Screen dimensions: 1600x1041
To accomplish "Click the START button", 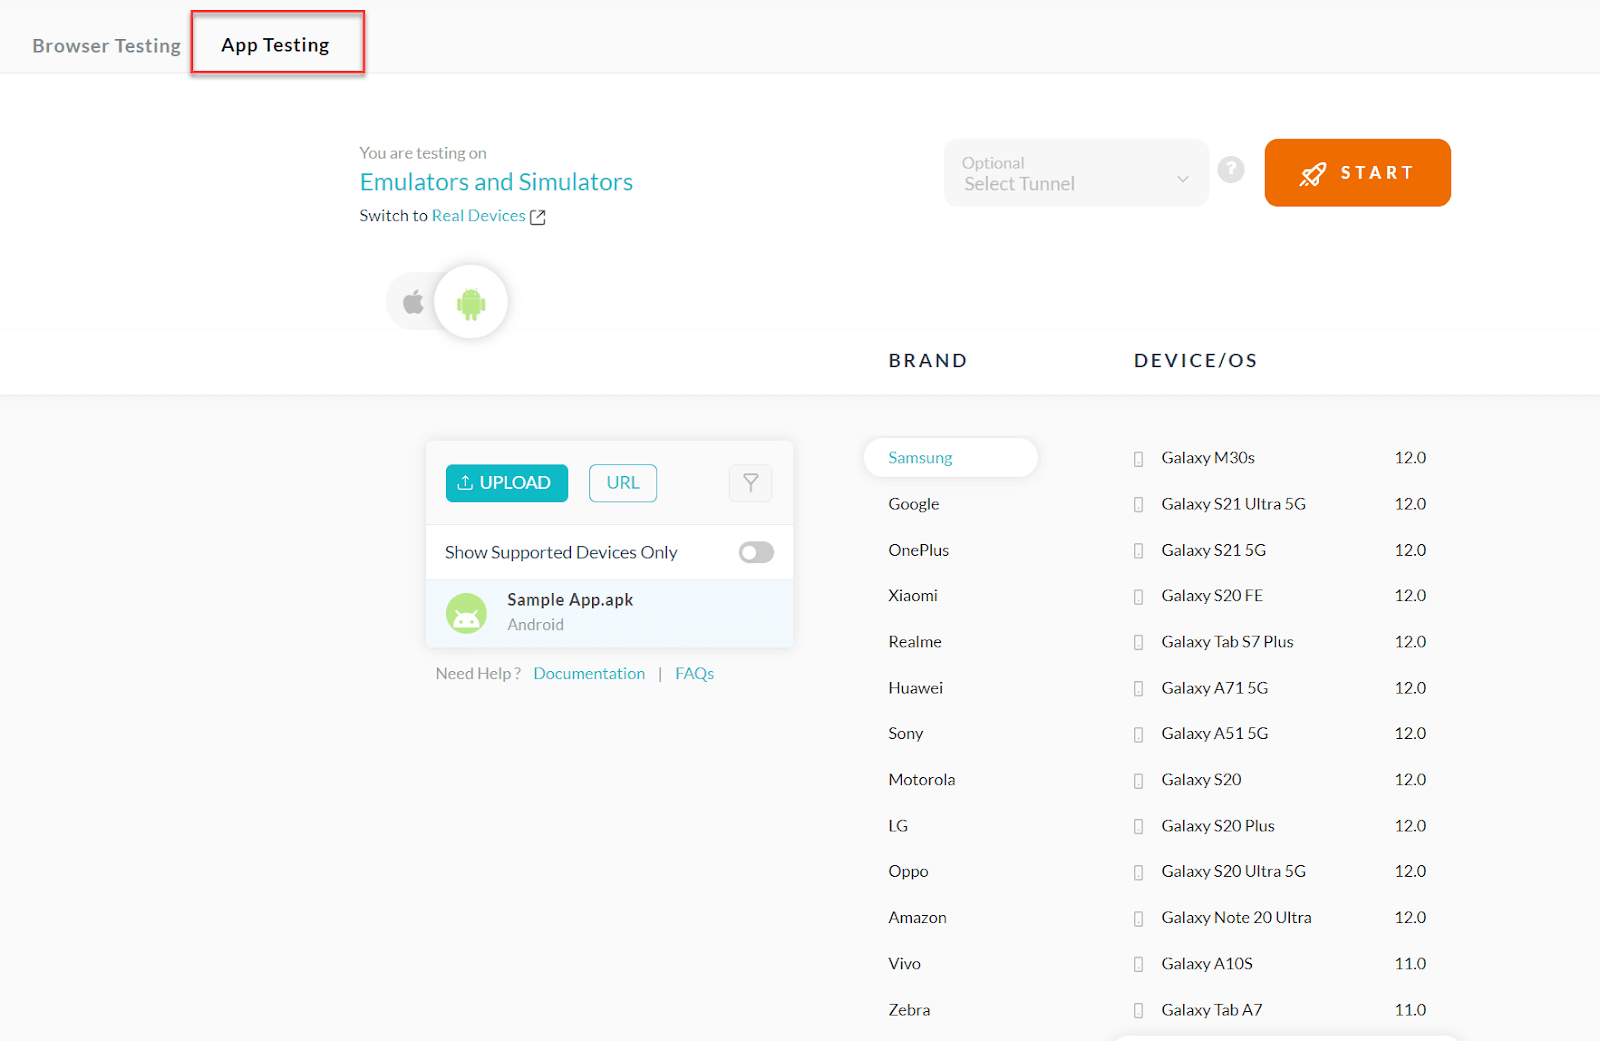I will [x=1357, y=172].
